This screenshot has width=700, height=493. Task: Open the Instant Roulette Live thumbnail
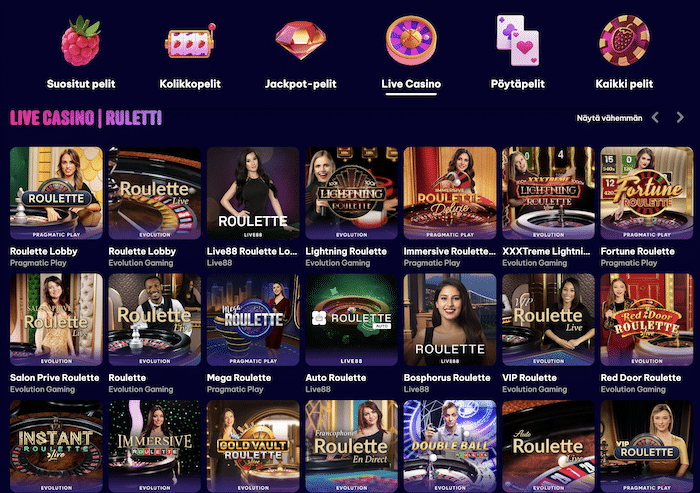pos(56,446)
